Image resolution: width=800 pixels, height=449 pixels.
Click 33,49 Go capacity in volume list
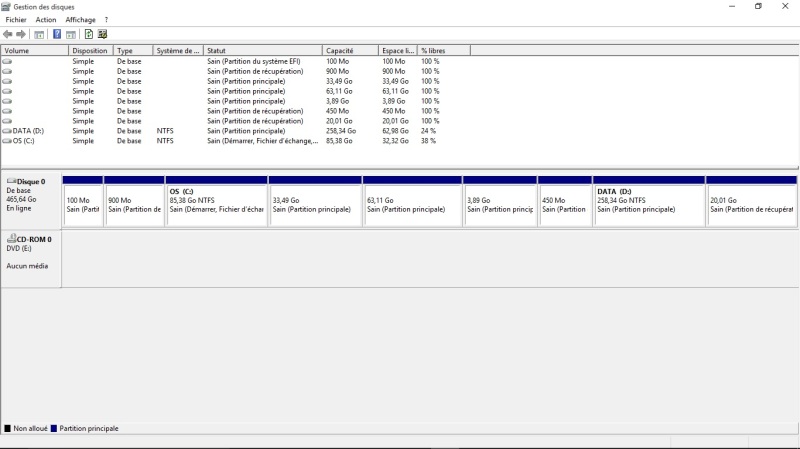coord(339,81)
